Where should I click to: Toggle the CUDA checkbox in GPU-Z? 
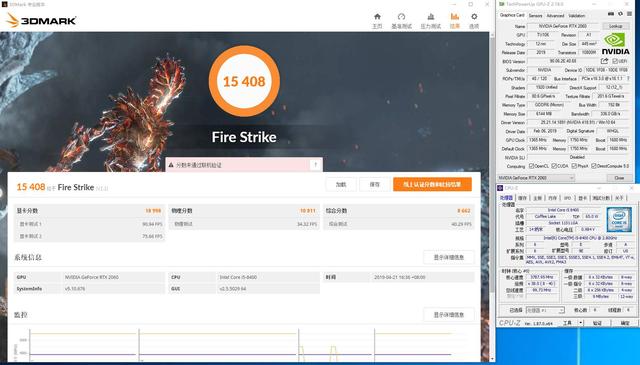click(554, 166)
